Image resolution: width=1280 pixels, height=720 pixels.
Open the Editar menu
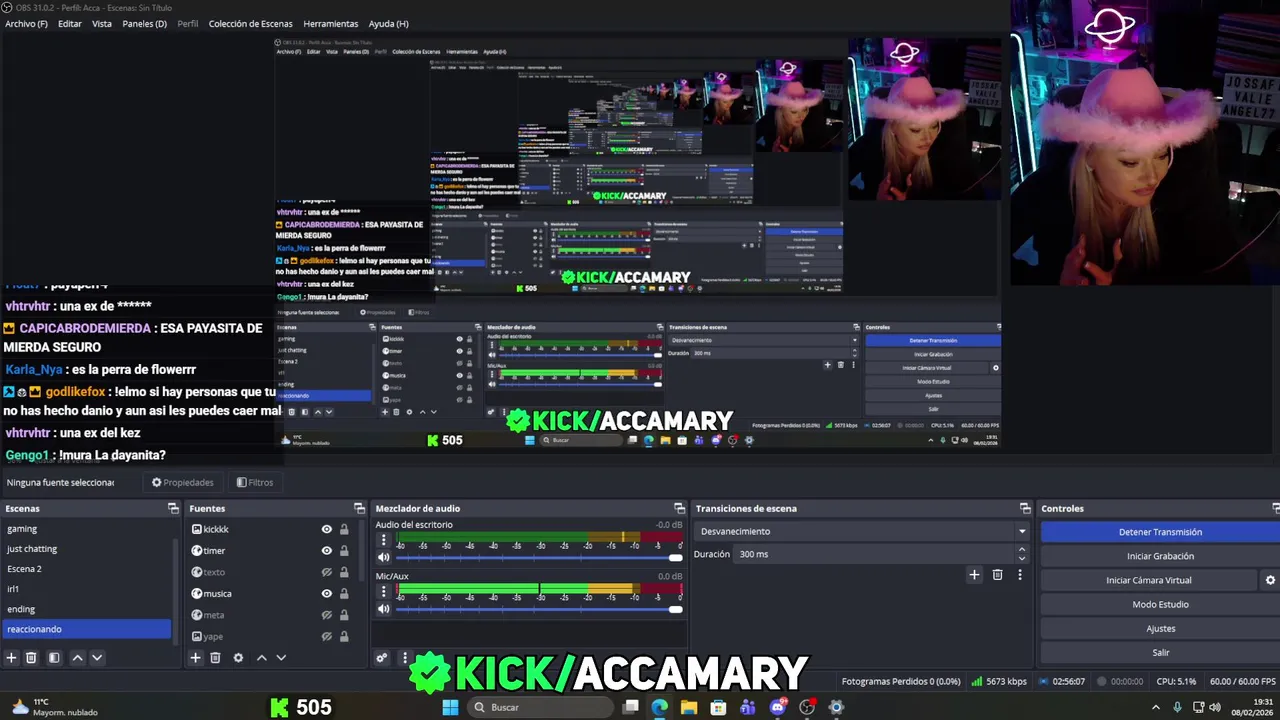click(x=70, y=23)
